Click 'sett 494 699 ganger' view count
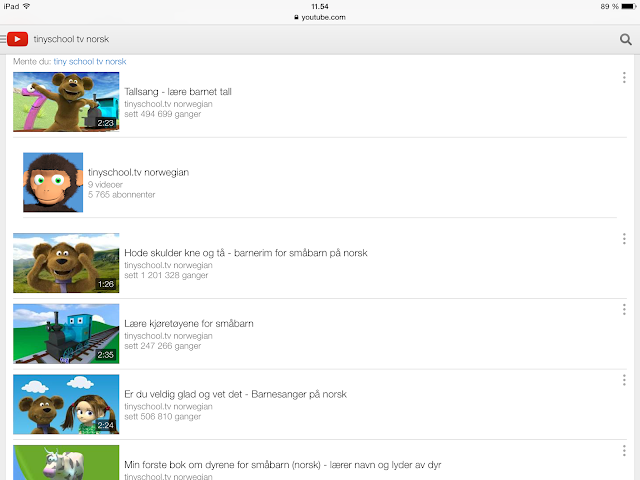The height and width of the screenshot is (480, 640). click(162, 114)
